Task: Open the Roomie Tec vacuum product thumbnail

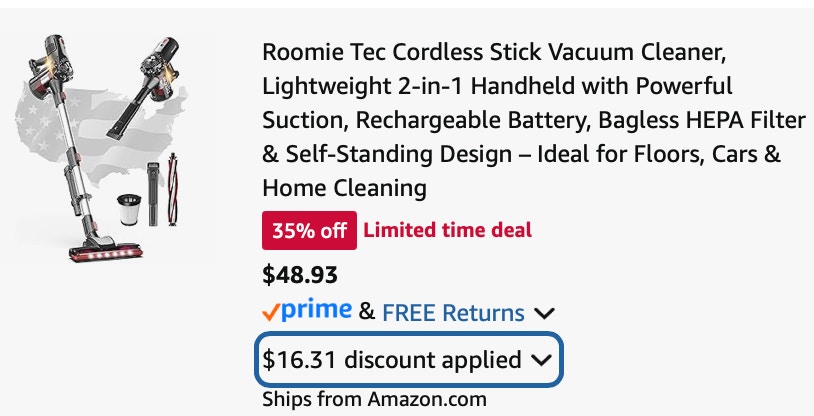Action: pyautogui.click(x=104, y=147)
